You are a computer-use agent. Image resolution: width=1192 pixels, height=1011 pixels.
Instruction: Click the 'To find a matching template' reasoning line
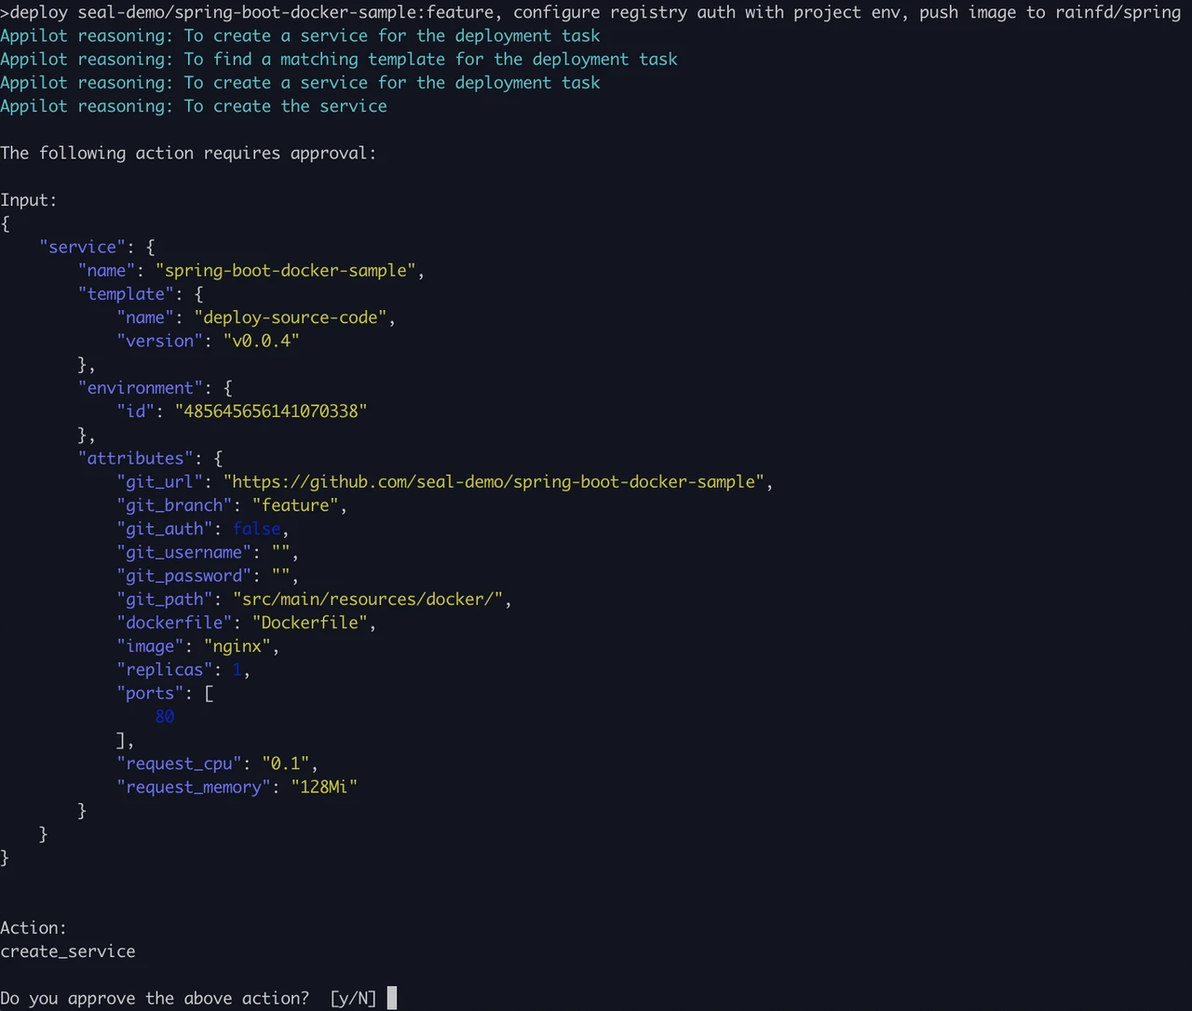(x=338, y=59)
